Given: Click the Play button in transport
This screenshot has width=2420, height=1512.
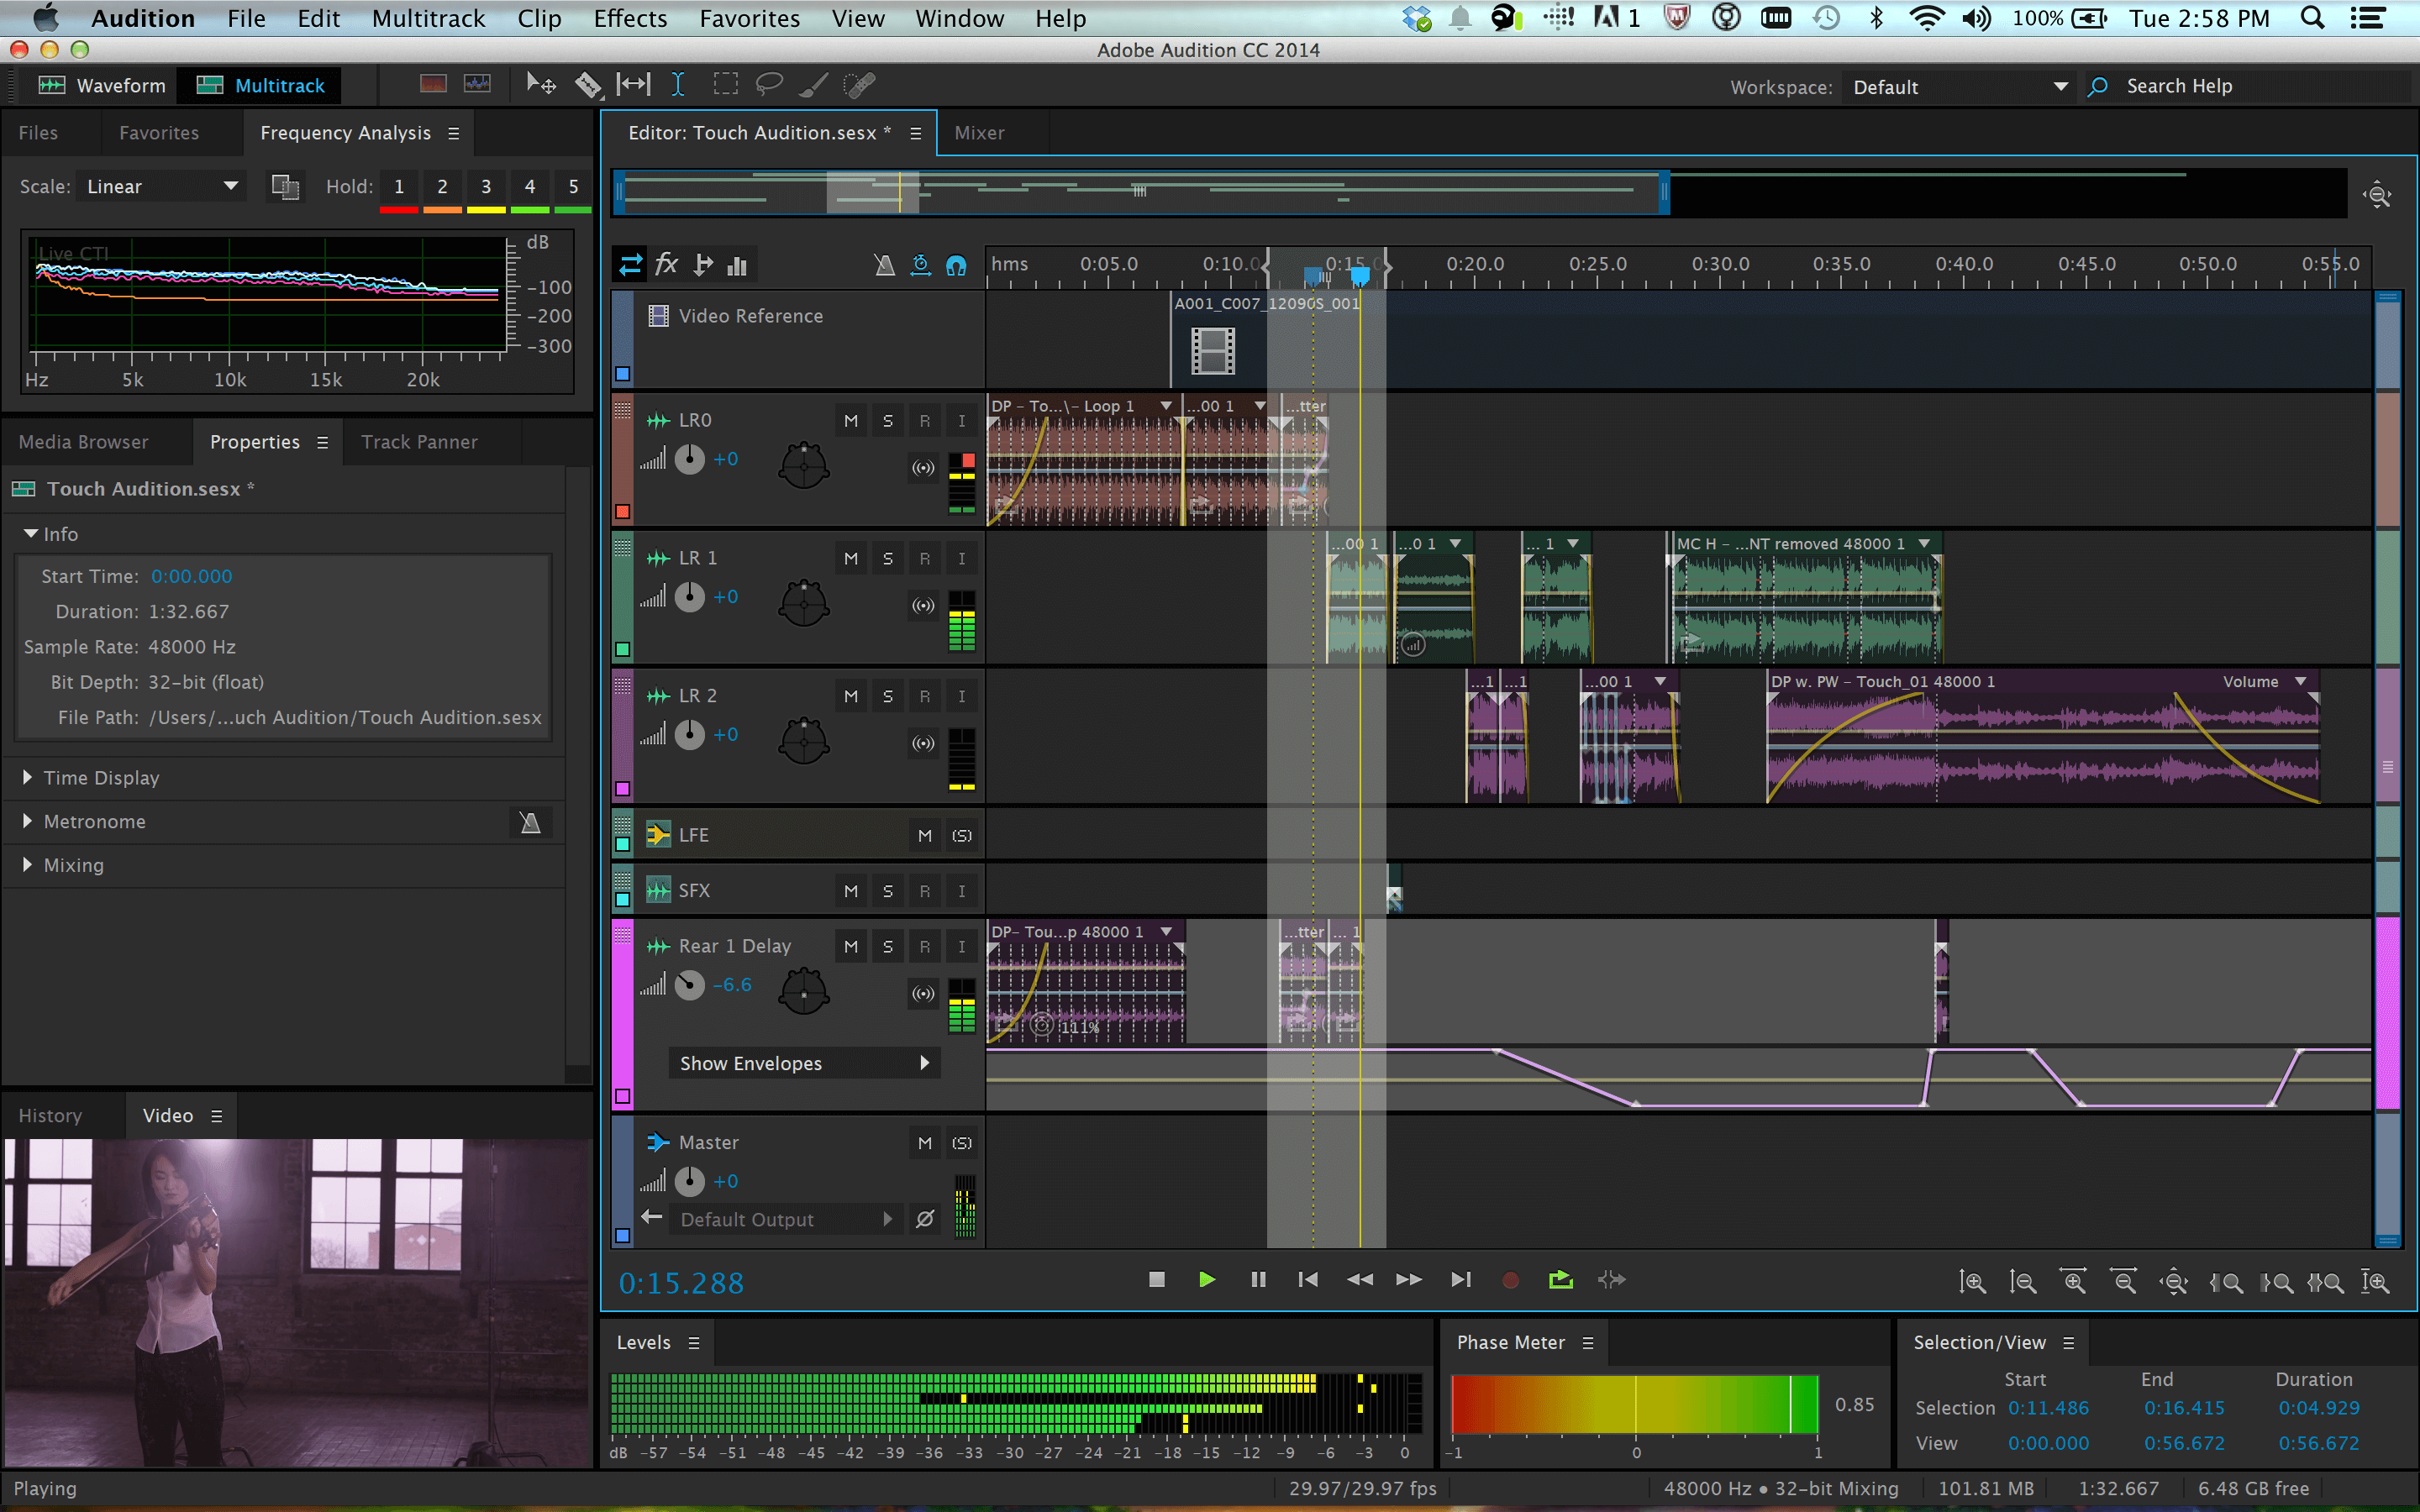Looking at the screenshot, I should (x=1206, y=1280).
